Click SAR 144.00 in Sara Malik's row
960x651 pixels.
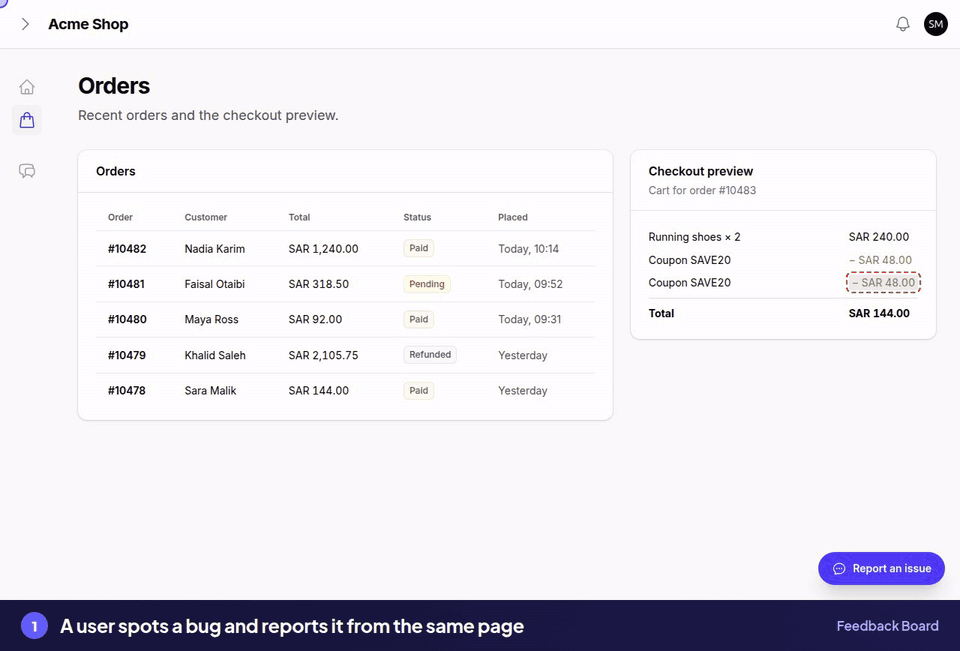tap(318, 391)
